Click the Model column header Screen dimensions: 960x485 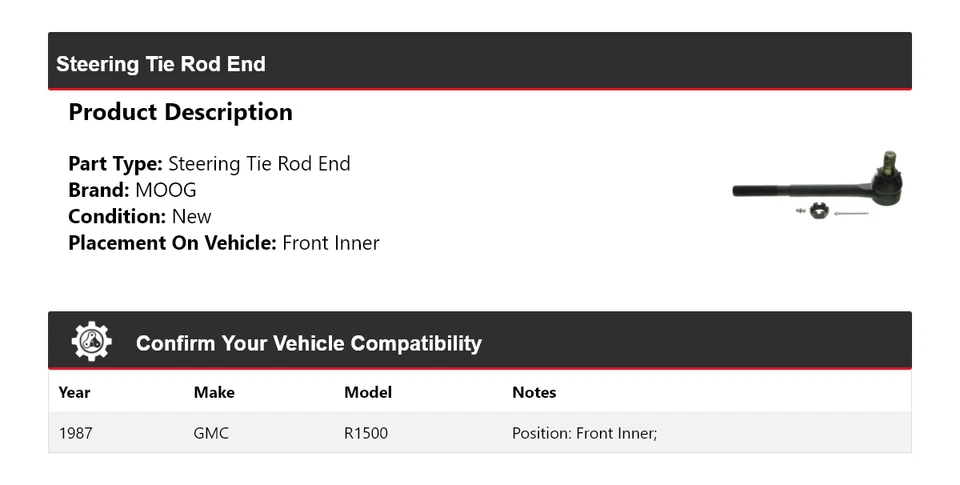tap(367, 392)
